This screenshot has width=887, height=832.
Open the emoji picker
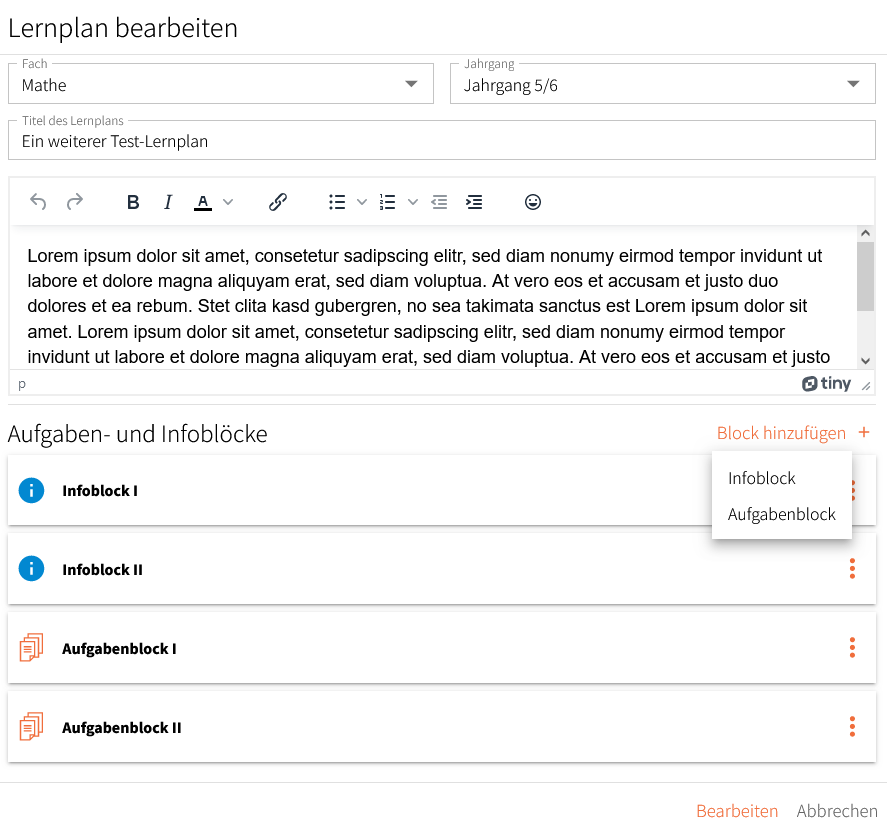[x=533, y=202]
